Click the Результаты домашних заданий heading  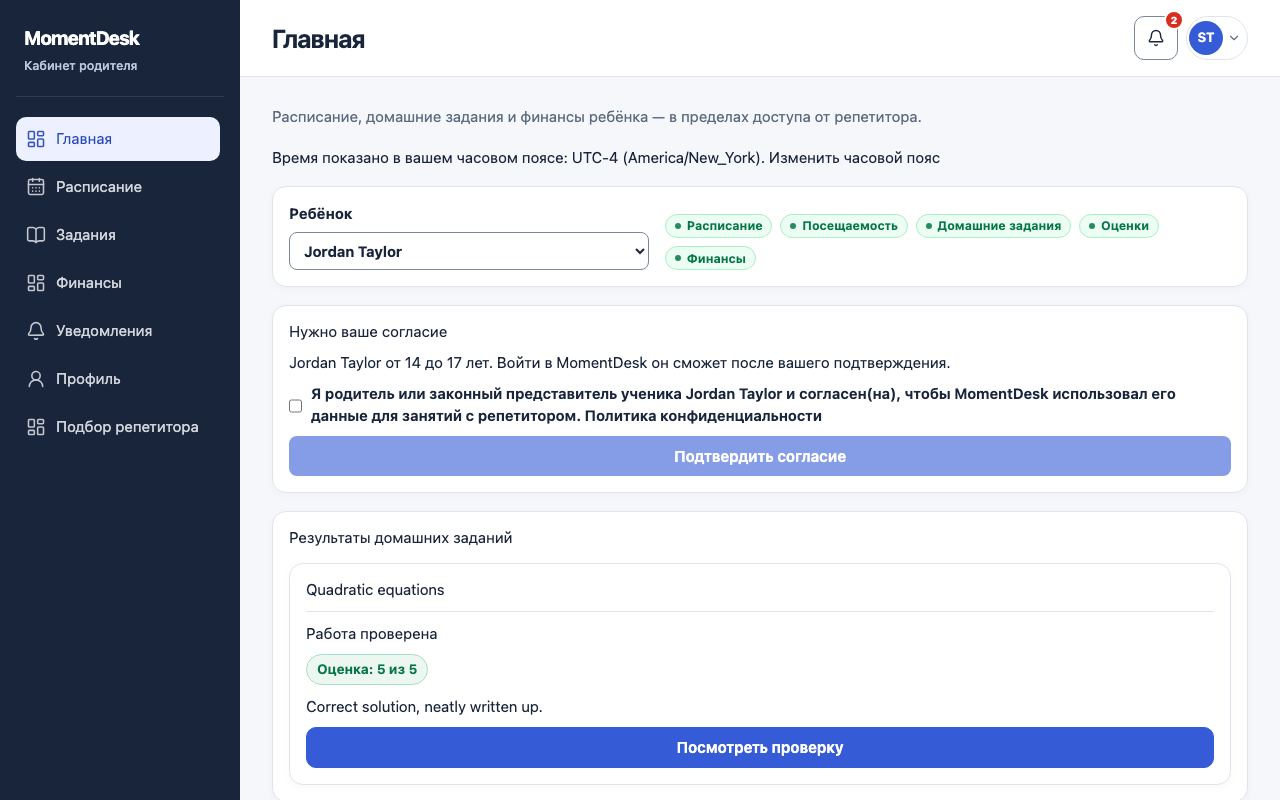click(x=401, y=538)
